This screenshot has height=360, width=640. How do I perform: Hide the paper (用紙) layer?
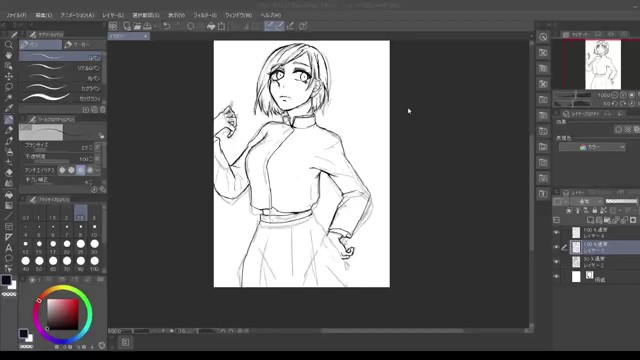(x=556, y=277)
